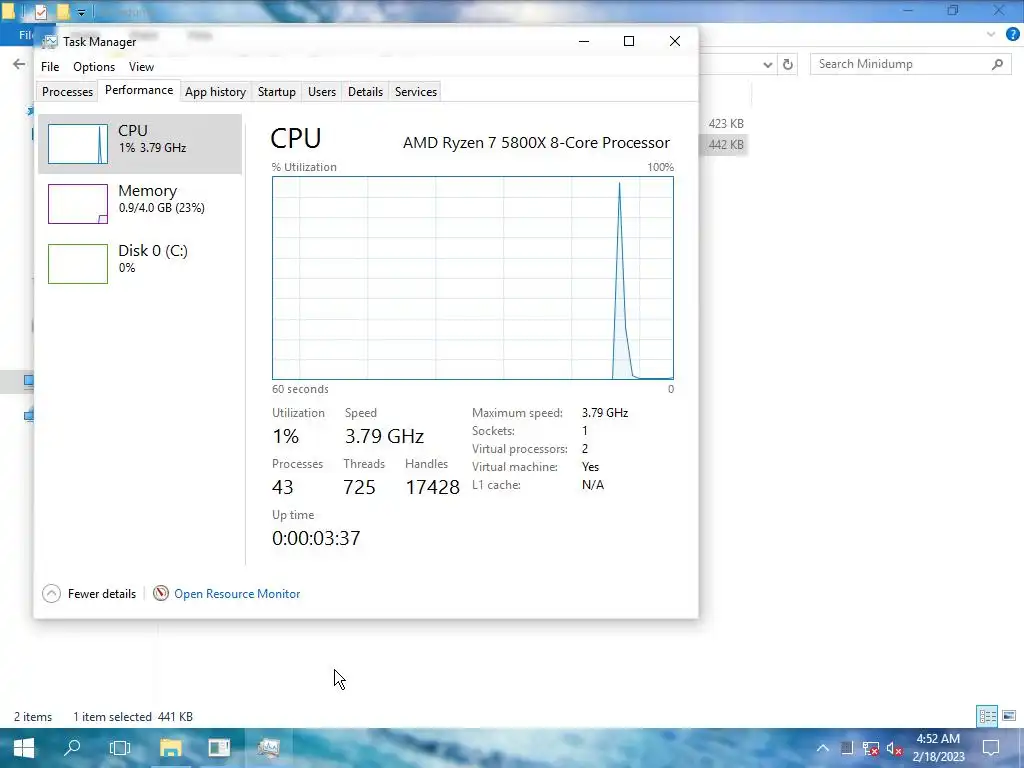This screenshot has width=1024, height=768.
Task: Refresh the Explorer folder view
Action: pyautogui.click(x=788, y=64)
